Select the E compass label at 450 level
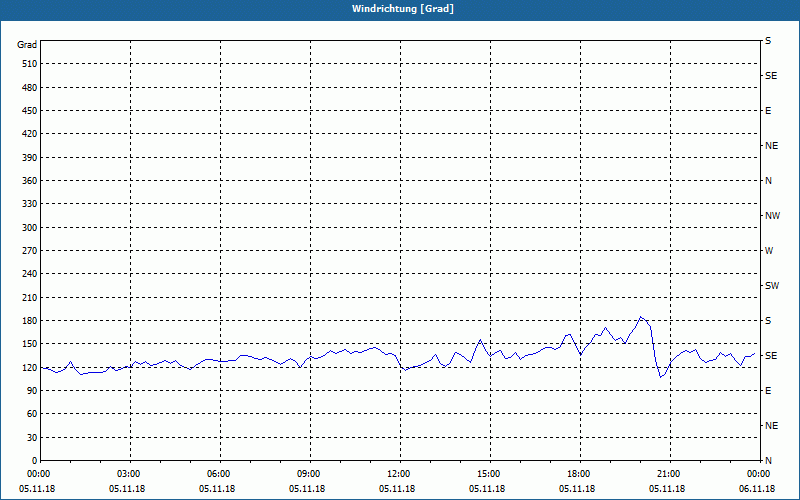This screenshot has height=500, width=800. (x=768, y=111)
